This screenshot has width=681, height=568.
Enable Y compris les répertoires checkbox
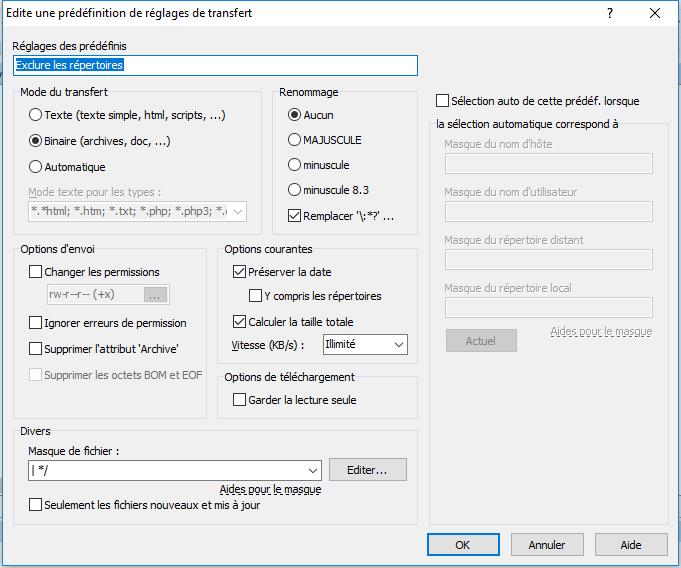click(255, 296)
